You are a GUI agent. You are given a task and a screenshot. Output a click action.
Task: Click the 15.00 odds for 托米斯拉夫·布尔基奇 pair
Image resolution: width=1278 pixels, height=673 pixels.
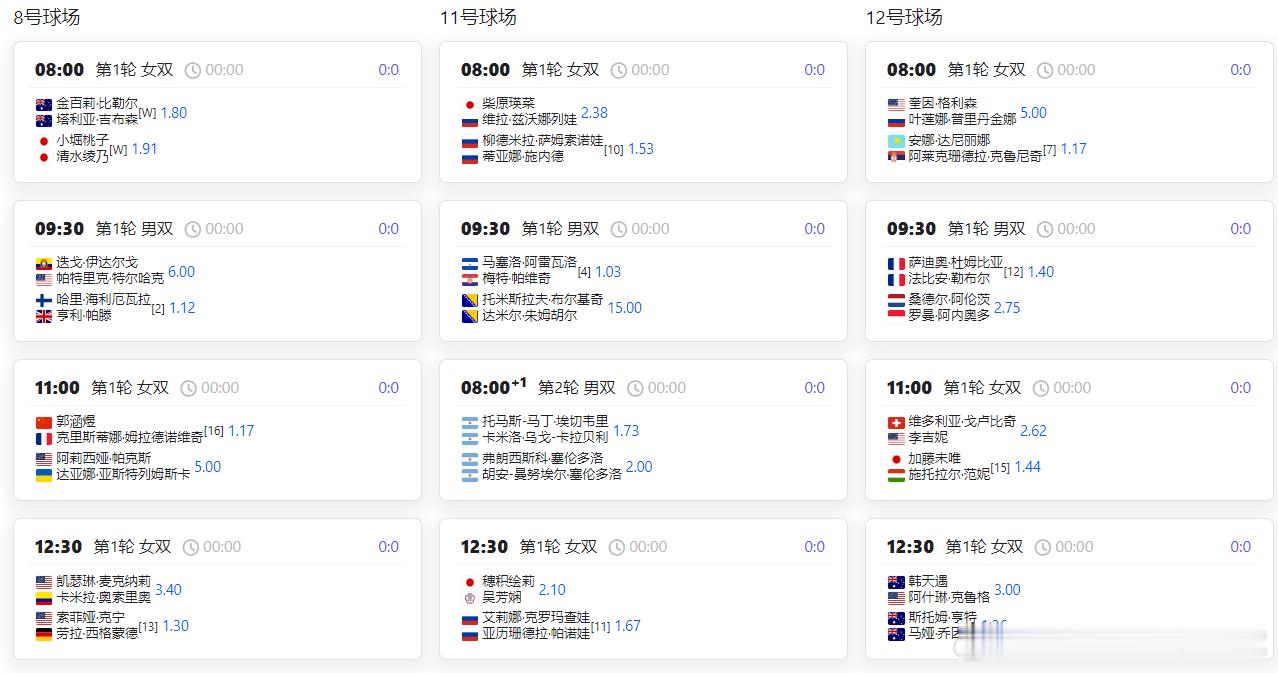tap(624, 308)
